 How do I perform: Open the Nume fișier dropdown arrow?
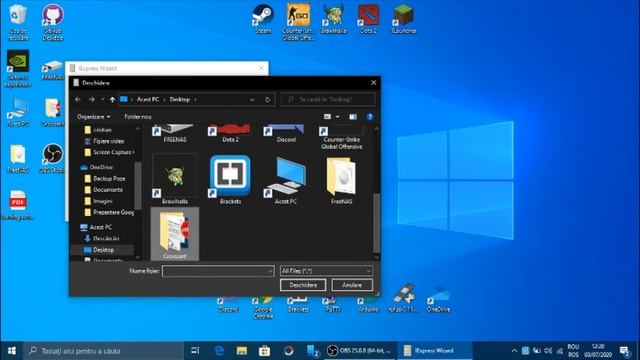click(270, 271)
